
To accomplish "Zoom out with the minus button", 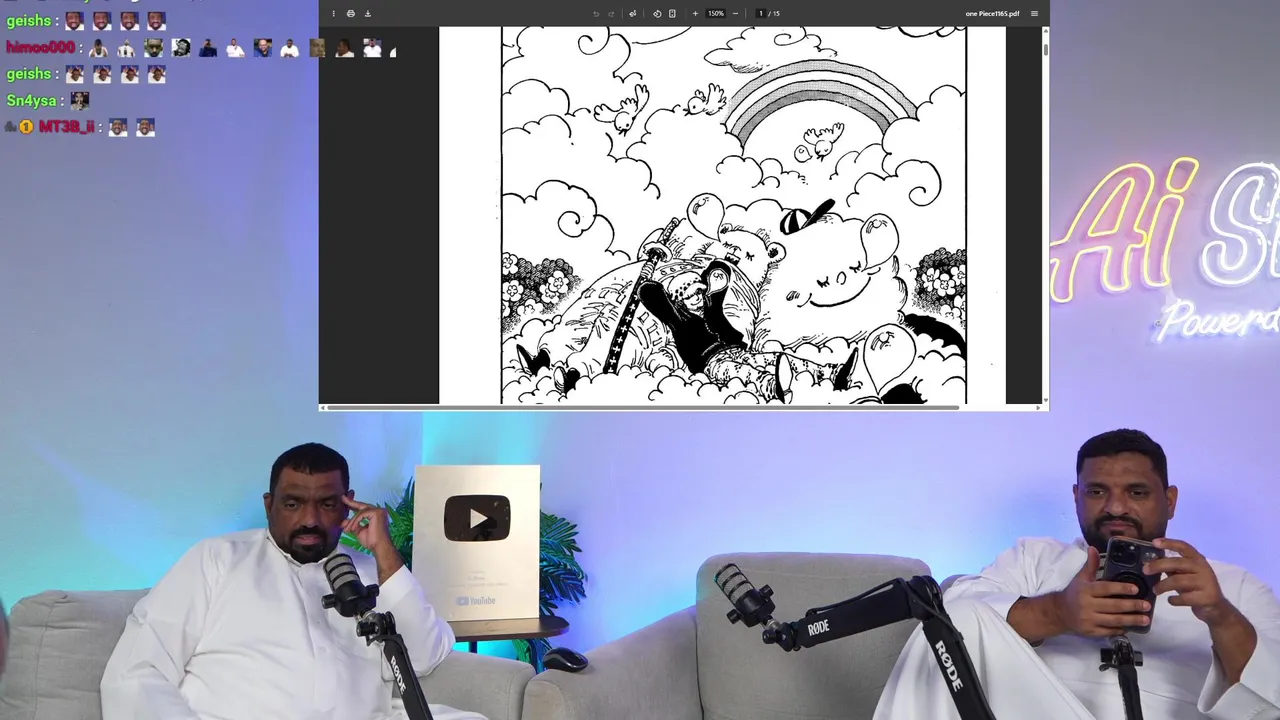I will (735, 13).
